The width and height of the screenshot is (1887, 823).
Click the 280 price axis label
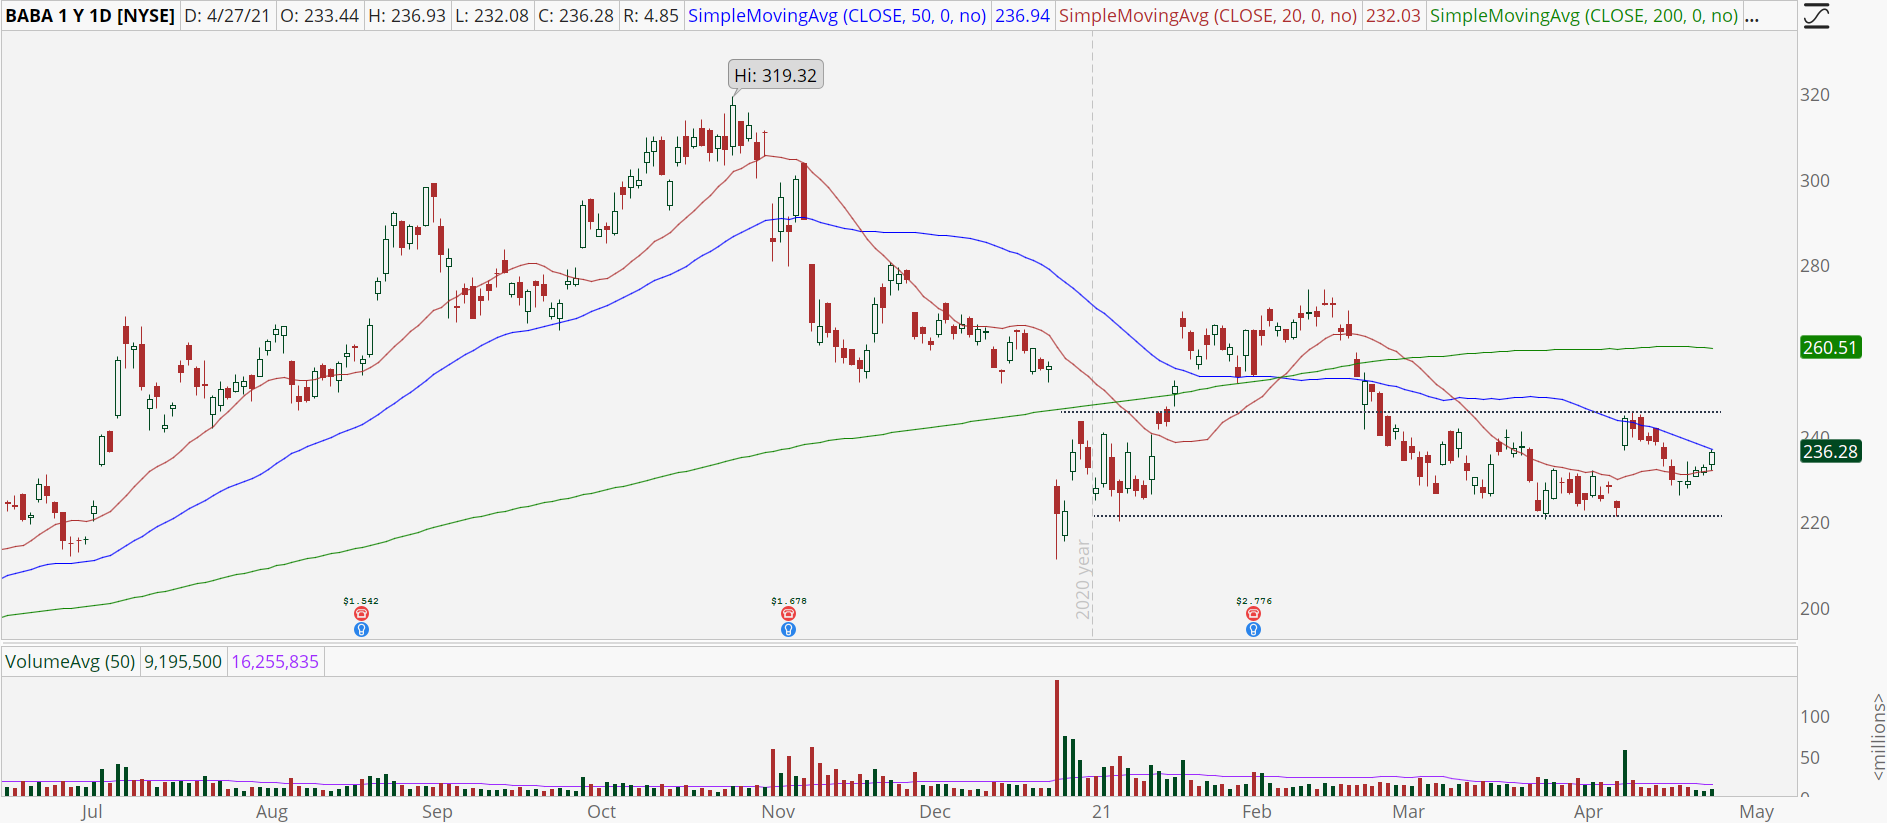point(1815,266)
